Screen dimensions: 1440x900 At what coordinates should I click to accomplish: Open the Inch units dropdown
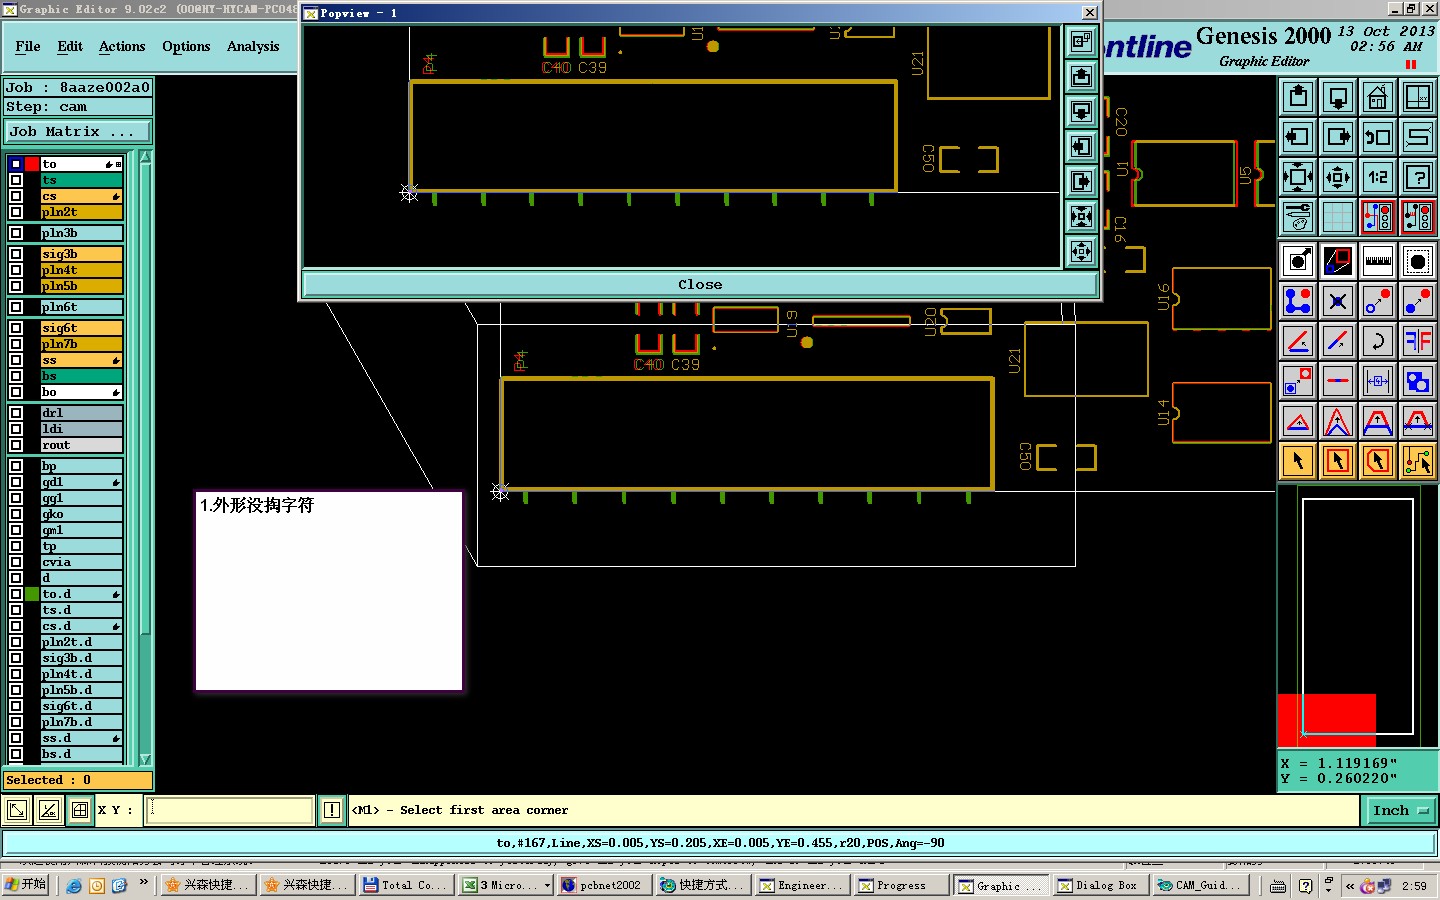tap(1400, 811)
